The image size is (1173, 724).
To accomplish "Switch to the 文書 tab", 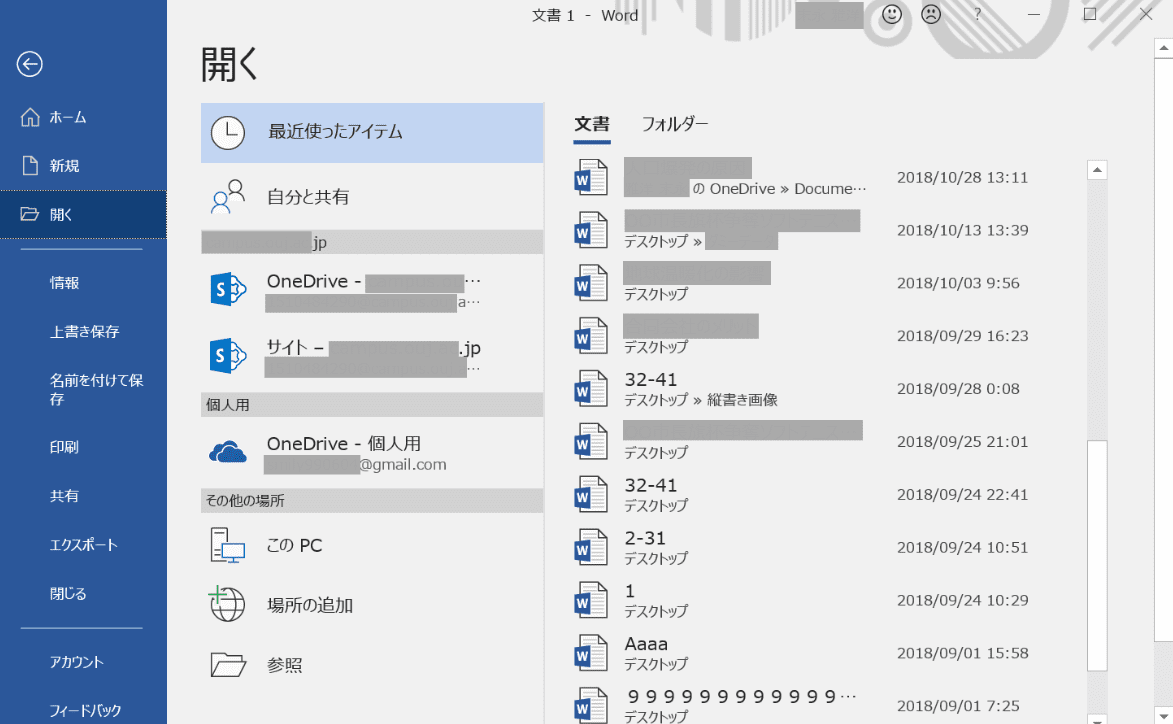I will coord(592,124).
